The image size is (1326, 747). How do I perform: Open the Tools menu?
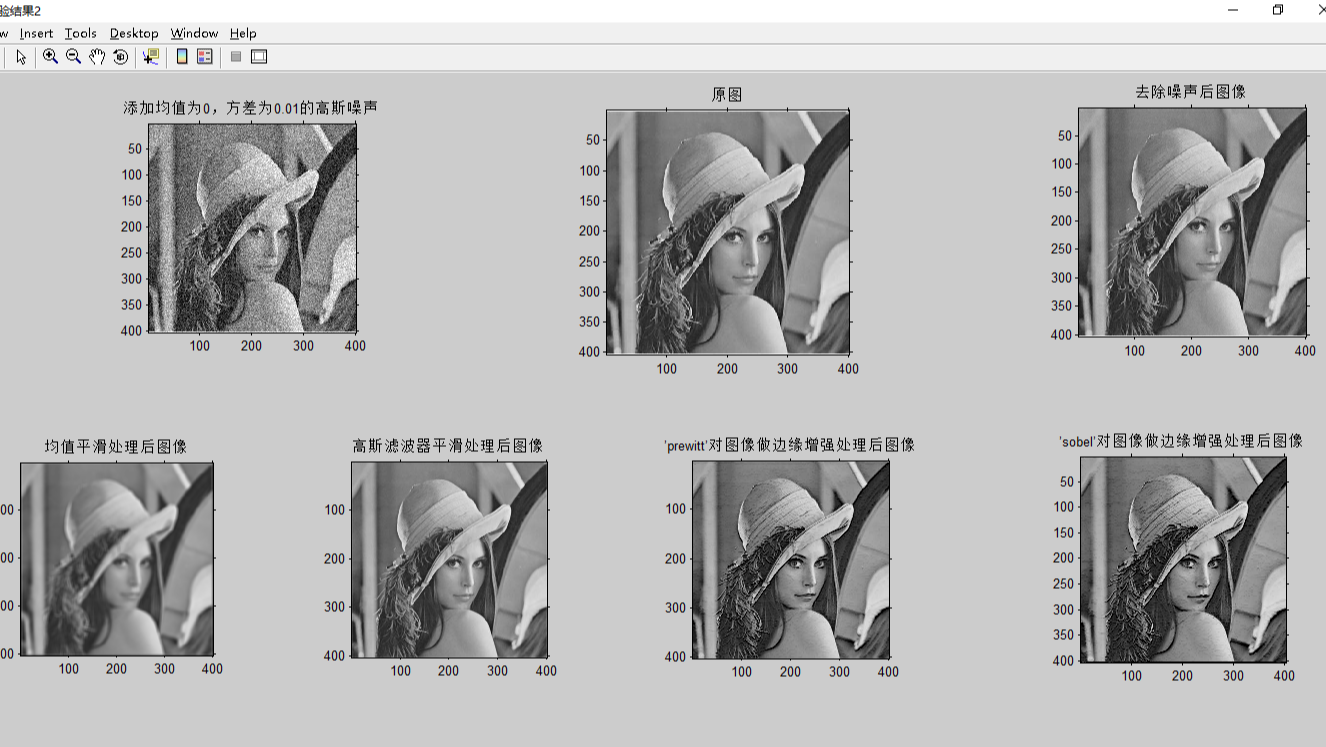point(81,33)
